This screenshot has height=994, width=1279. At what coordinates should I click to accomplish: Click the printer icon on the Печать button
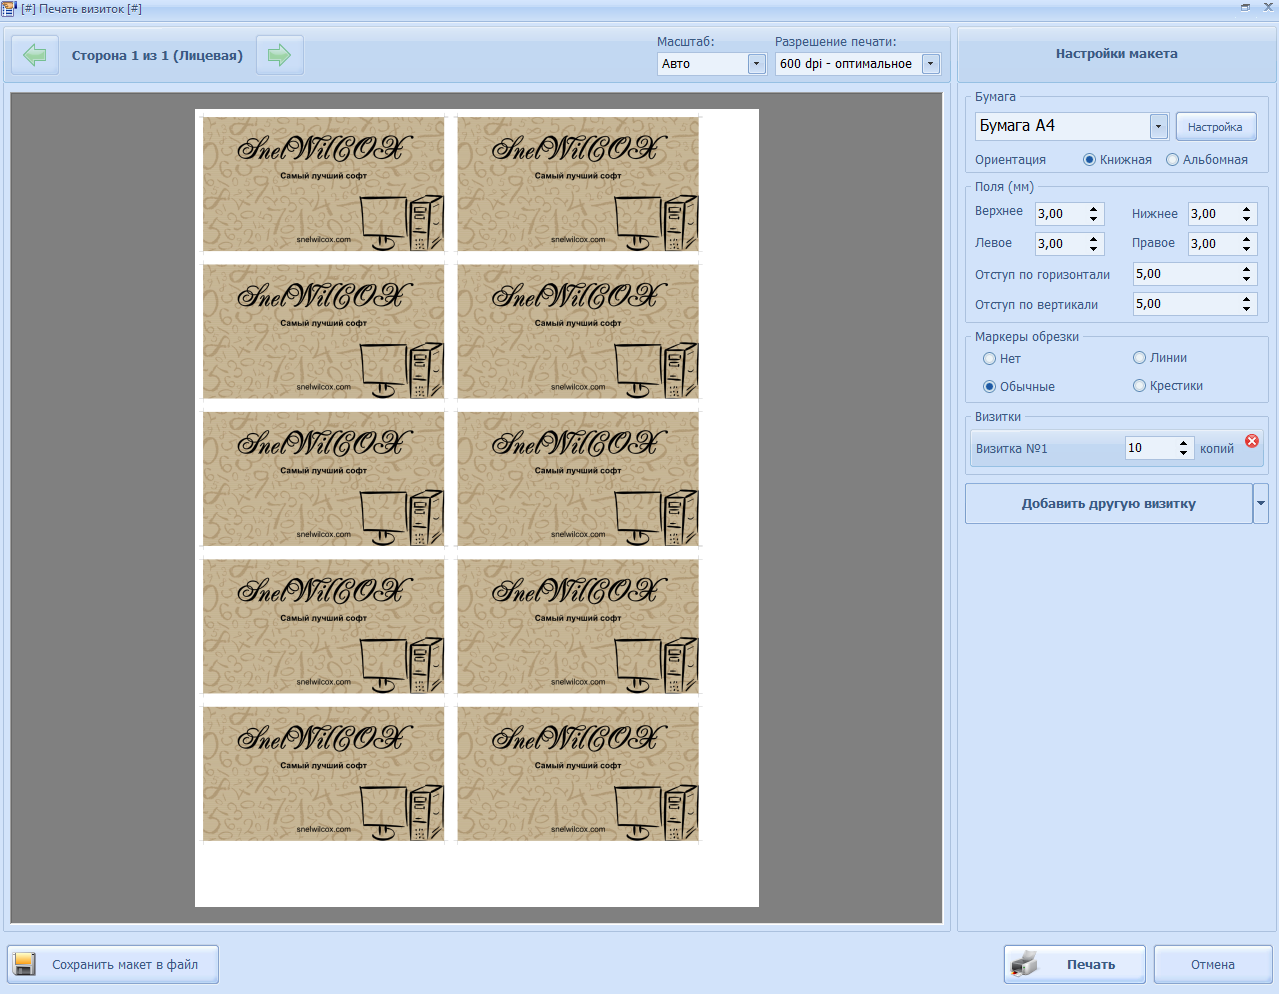[x=1025, y=964]
